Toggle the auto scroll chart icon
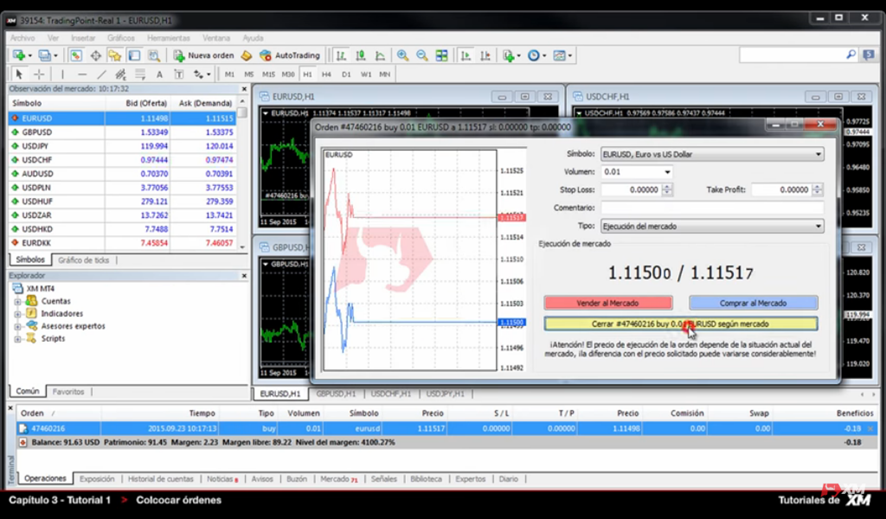Viewport: 886px width, 519px height. (x=466, y=55)
